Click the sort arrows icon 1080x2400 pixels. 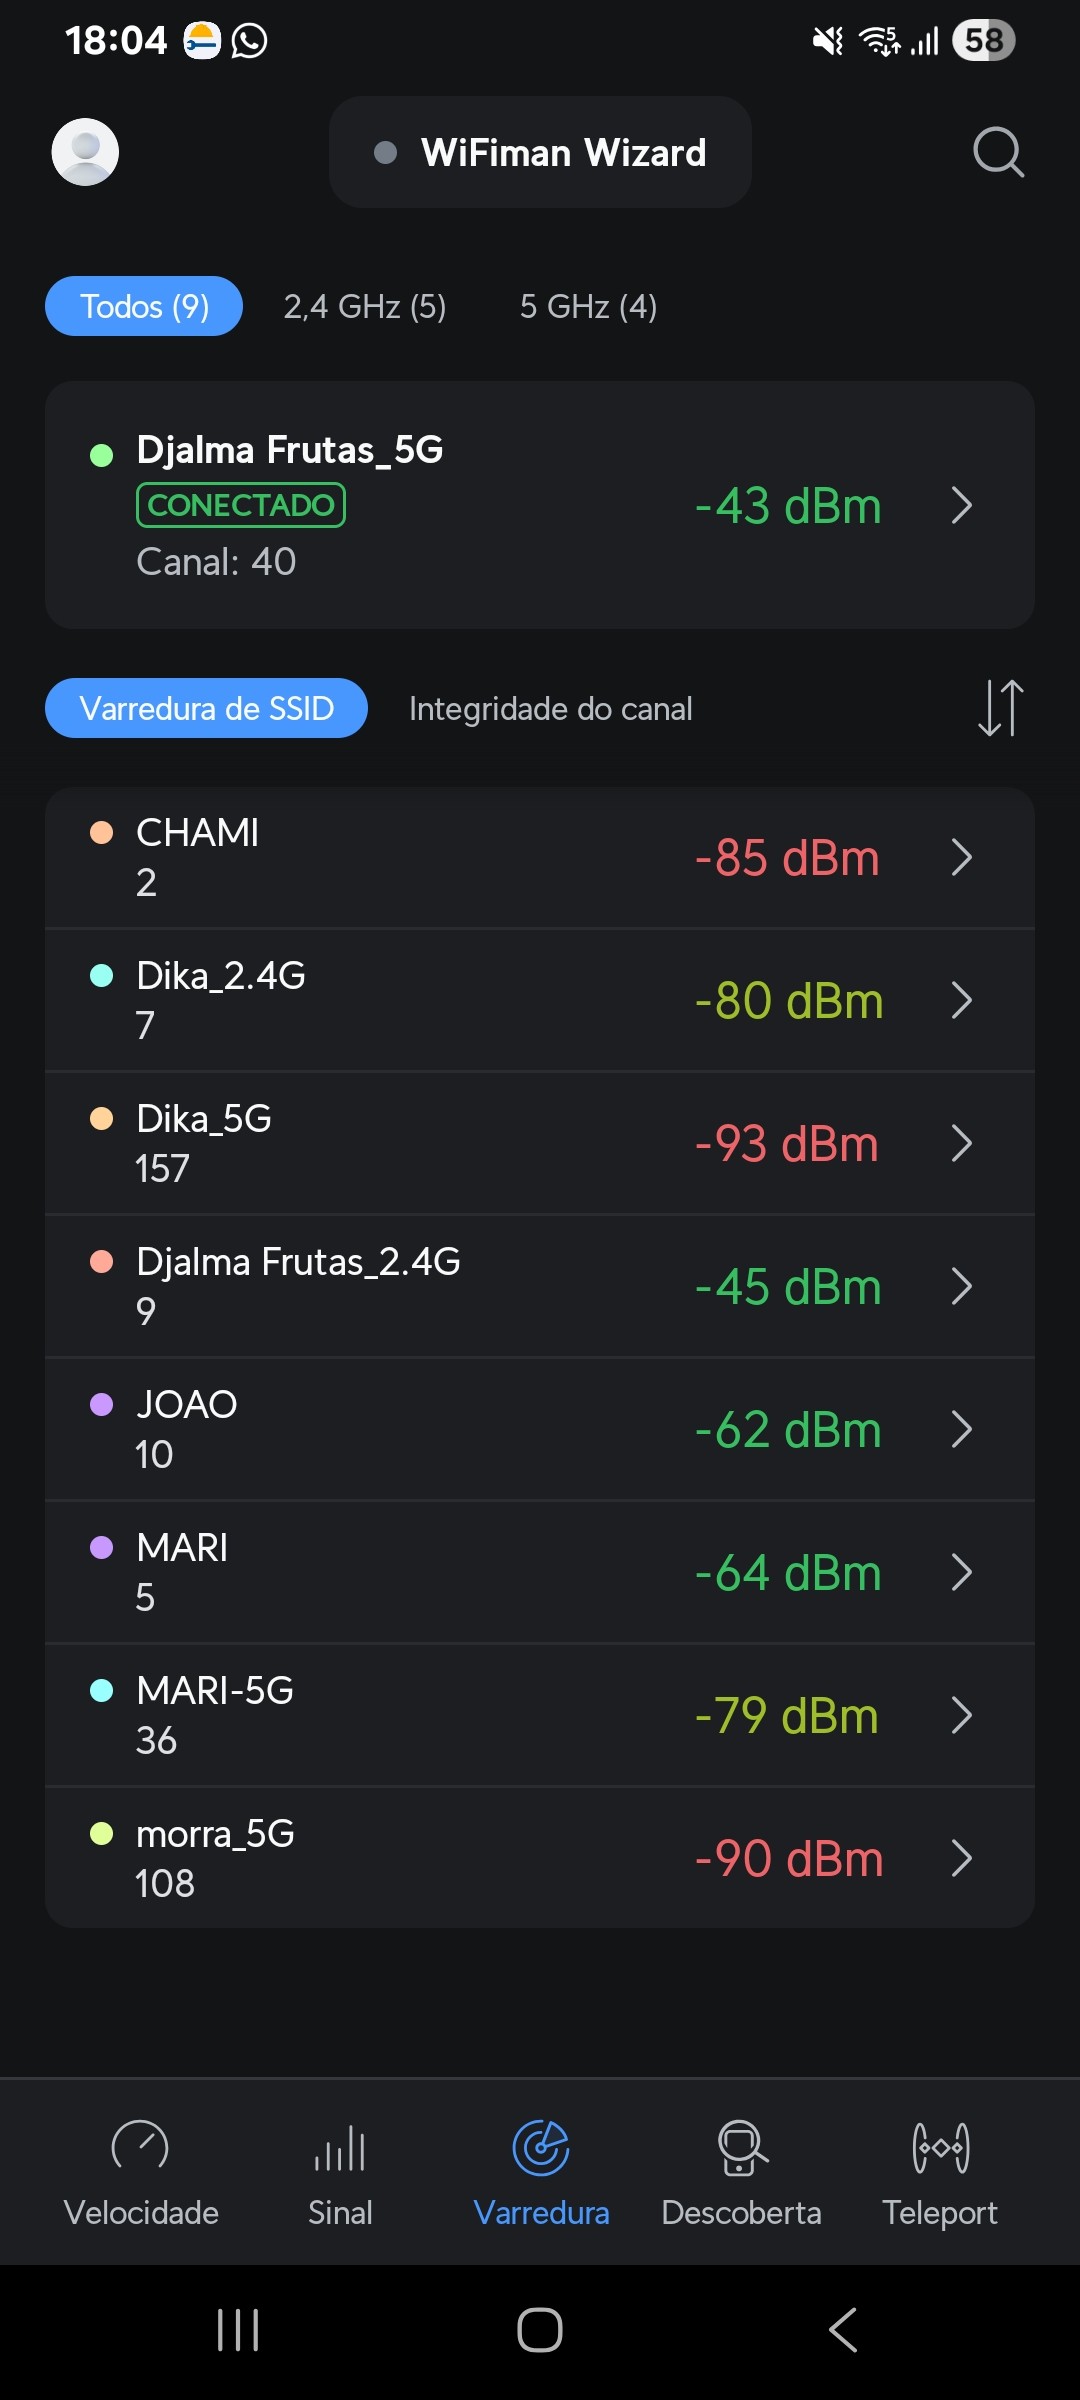tap(1000, 708)
